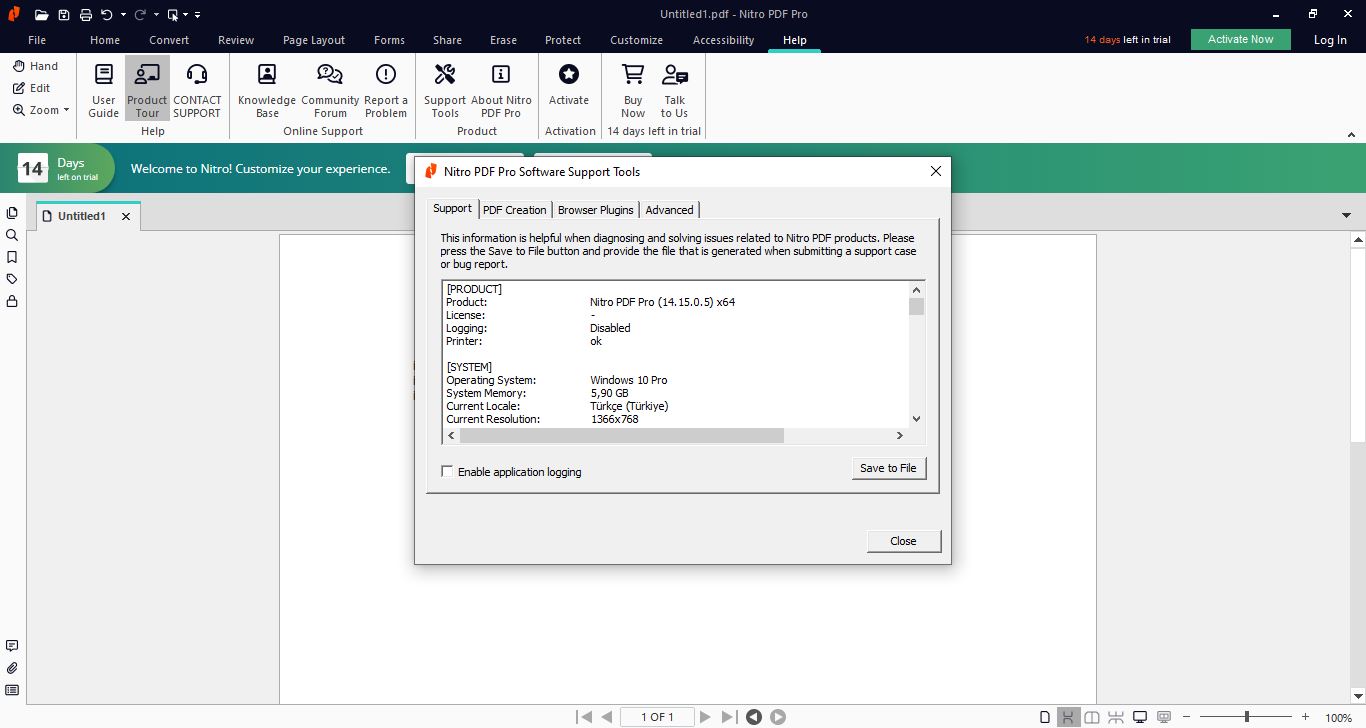Switch to single page view
1366x728 pixels.
click(1045, 717)
